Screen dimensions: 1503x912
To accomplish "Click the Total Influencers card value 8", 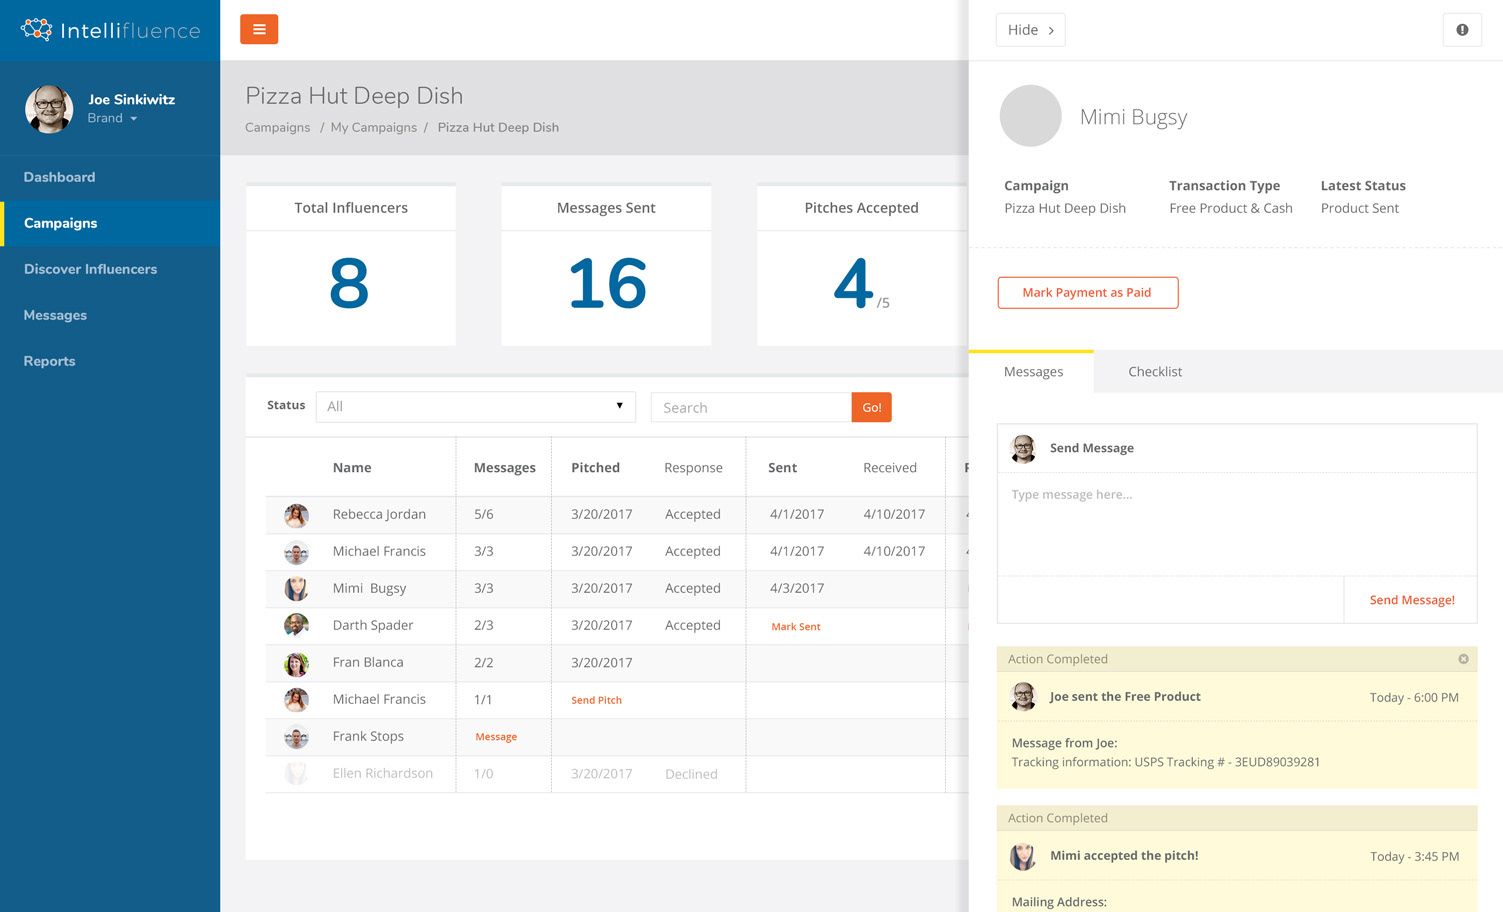I will click(349, 284).
